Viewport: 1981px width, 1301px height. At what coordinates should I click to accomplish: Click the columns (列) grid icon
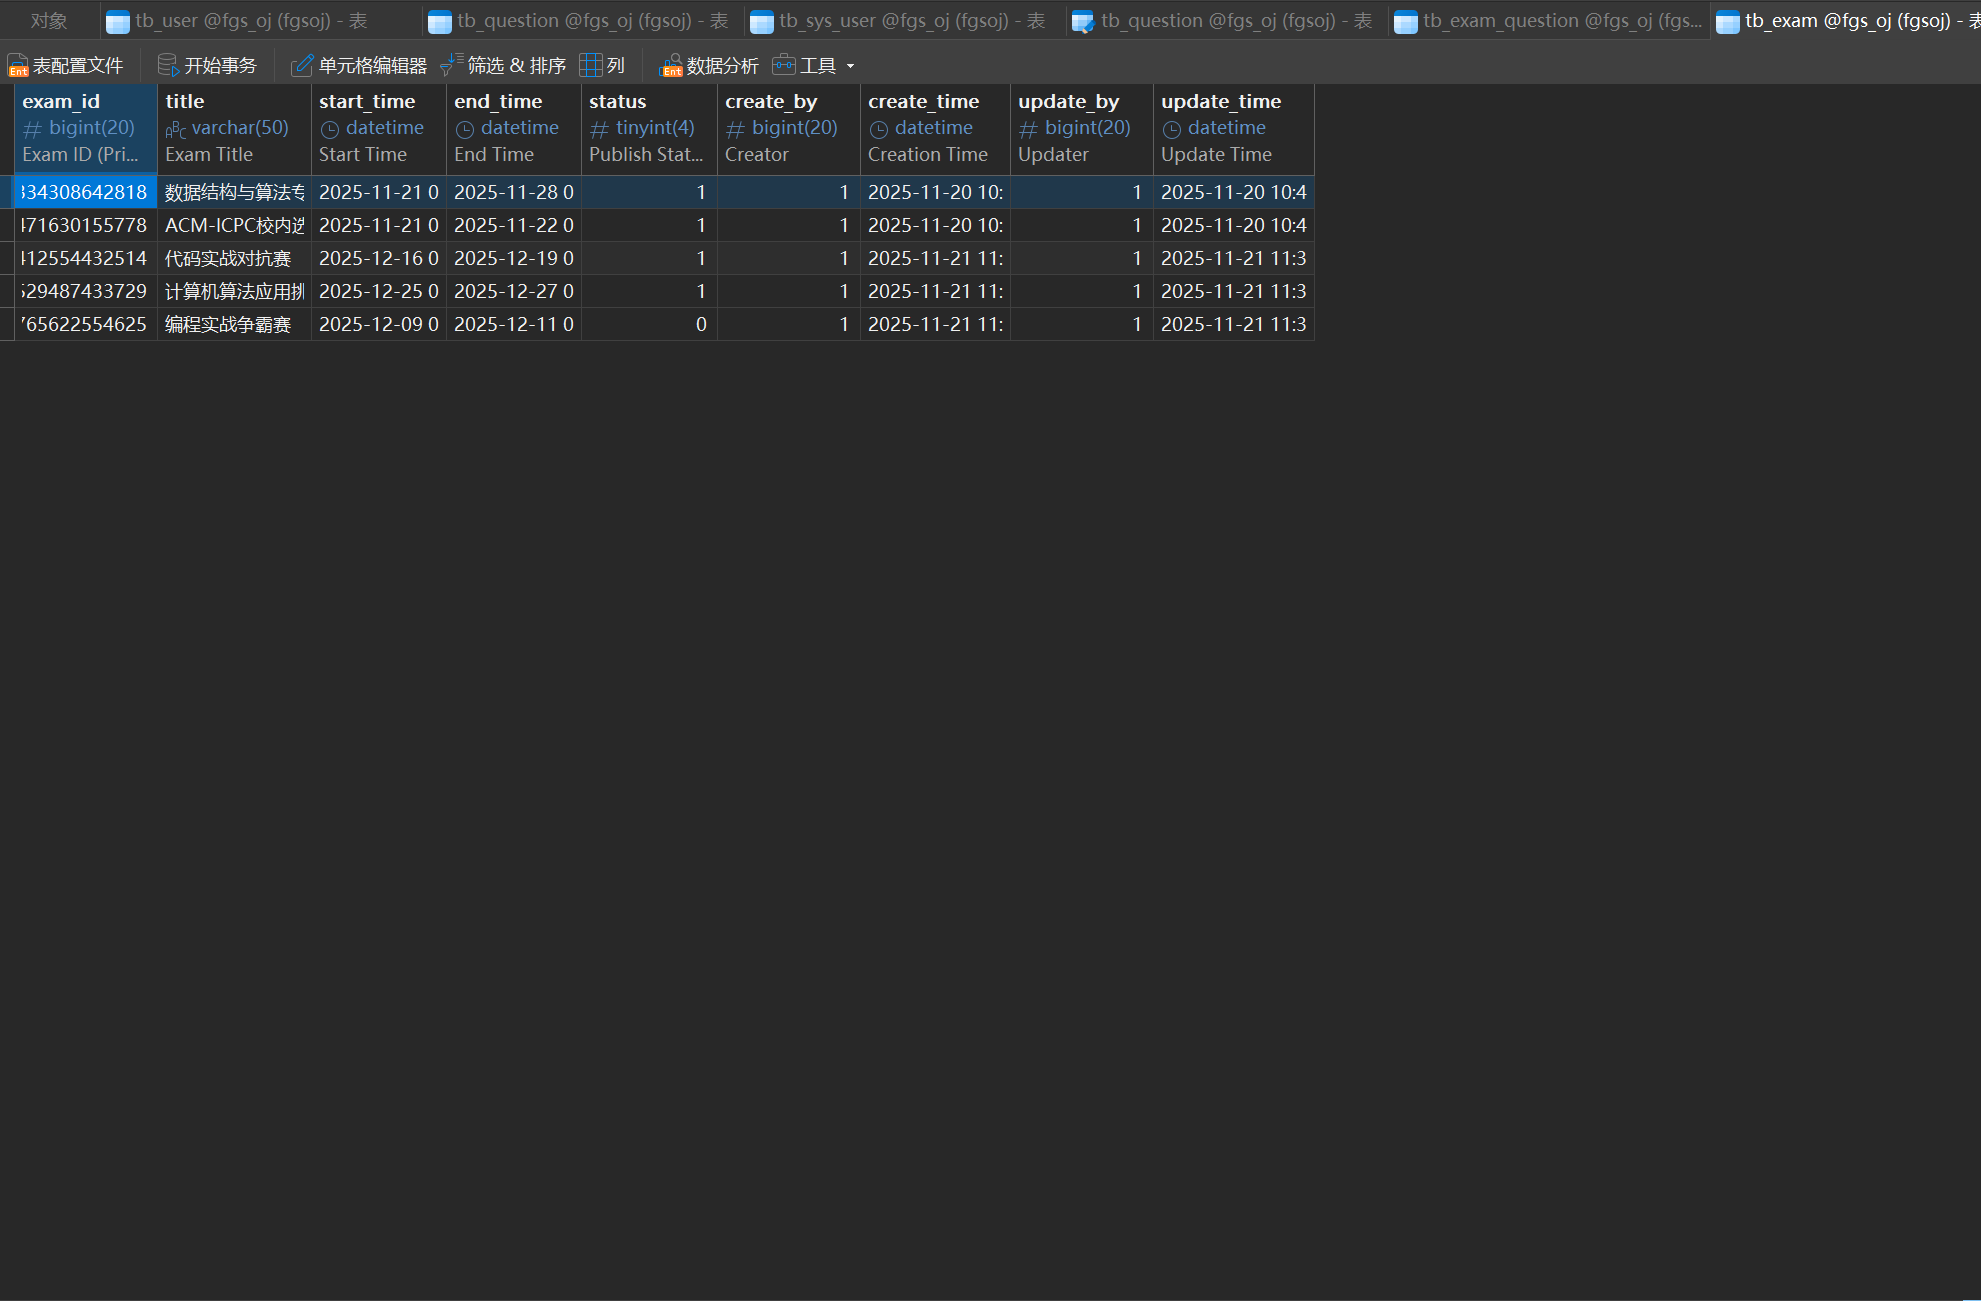pyautogui.click(x=591, y=66)
